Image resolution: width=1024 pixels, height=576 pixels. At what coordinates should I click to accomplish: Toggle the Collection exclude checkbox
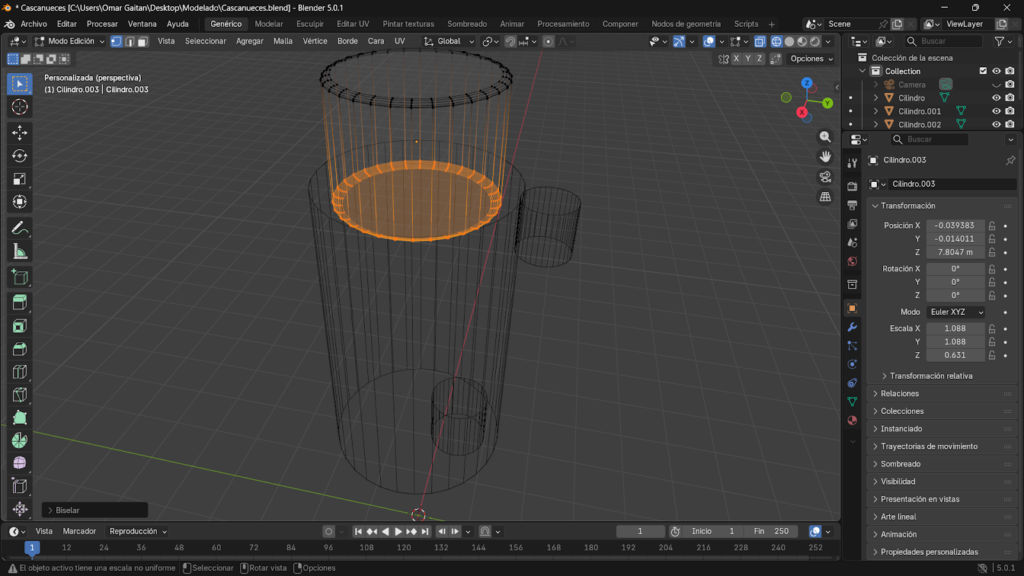[983, 71]
